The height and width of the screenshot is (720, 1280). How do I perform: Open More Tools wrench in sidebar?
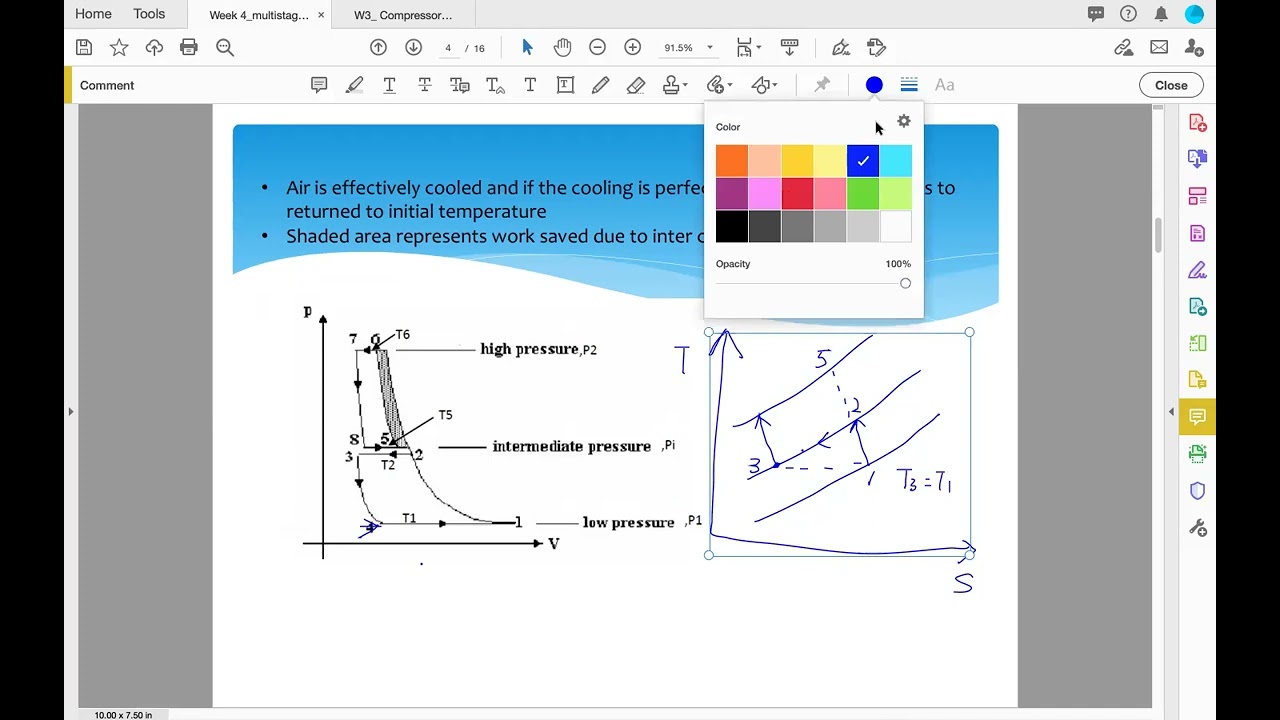pos(1197,528)
